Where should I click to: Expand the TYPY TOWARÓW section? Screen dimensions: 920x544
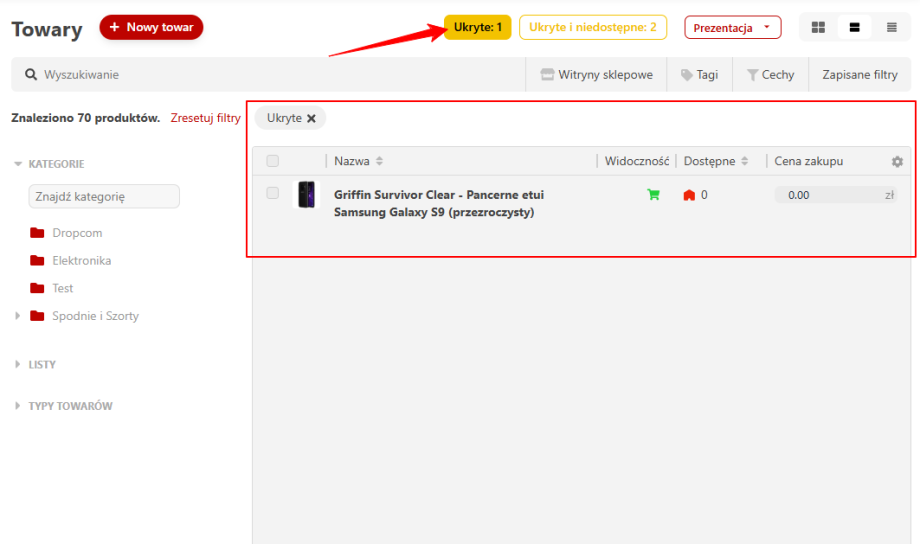pos(17,406)
